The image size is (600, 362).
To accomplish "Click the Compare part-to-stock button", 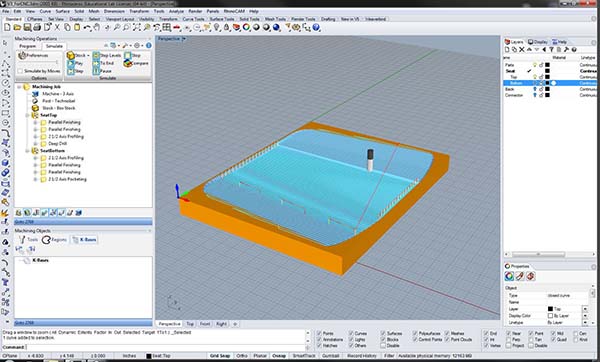I will 136,64.
